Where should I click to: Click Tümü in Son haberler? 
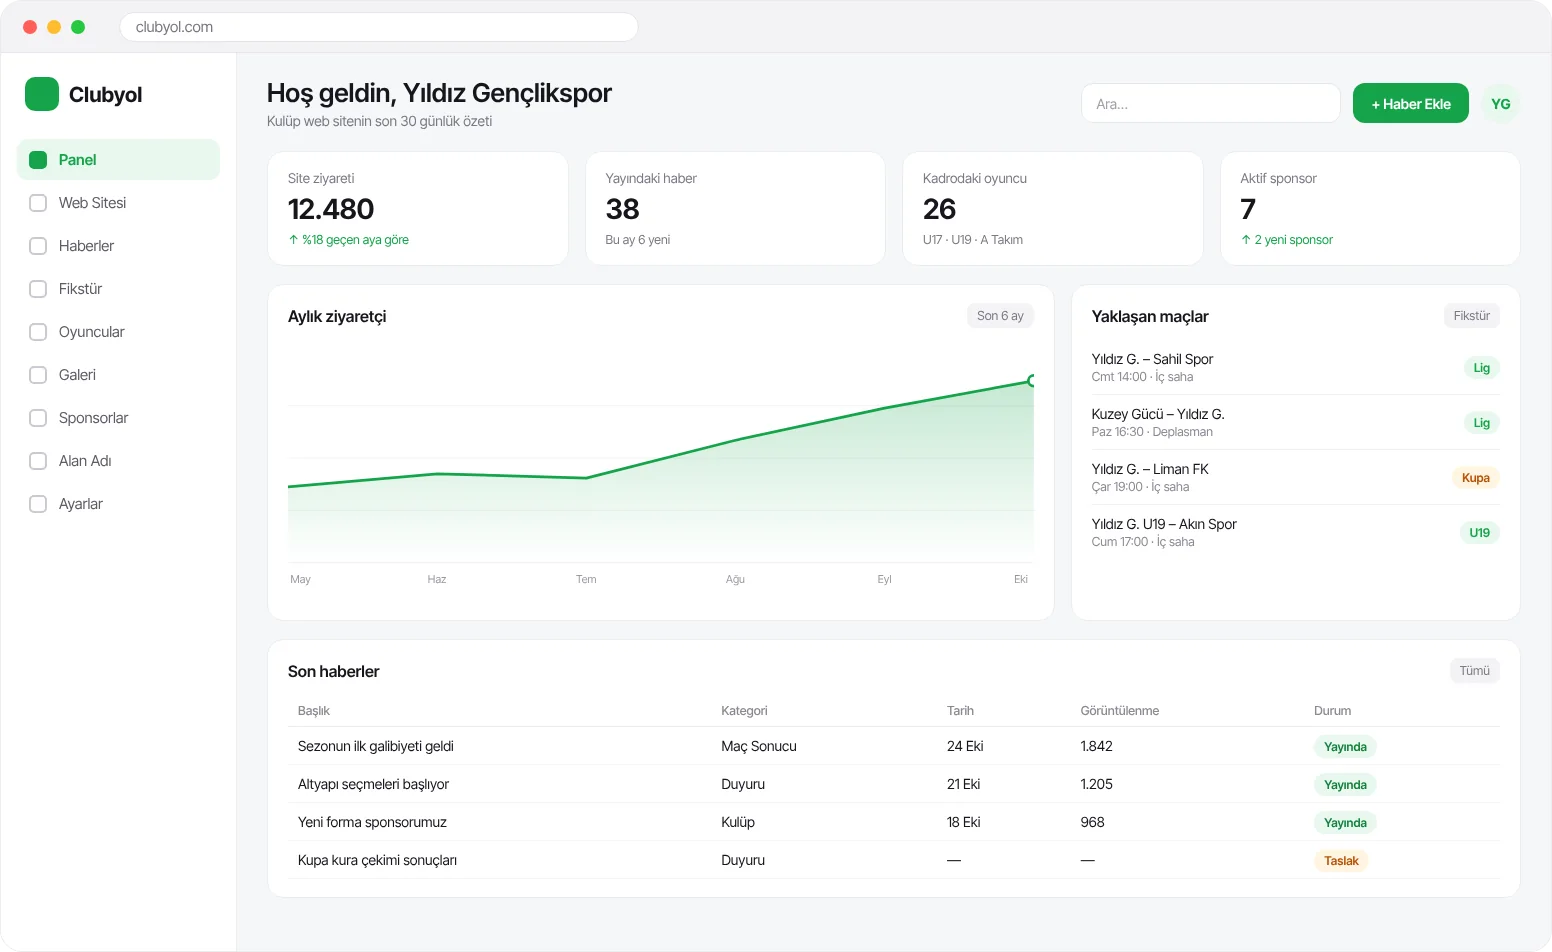coord(1474,671)
